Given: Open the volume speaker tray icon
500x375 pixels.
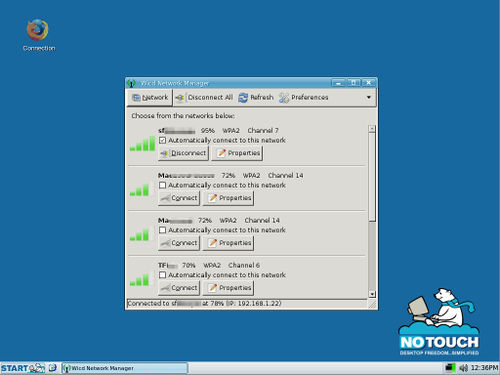Looking at the screenshot, I should click(x=463, y=368).
